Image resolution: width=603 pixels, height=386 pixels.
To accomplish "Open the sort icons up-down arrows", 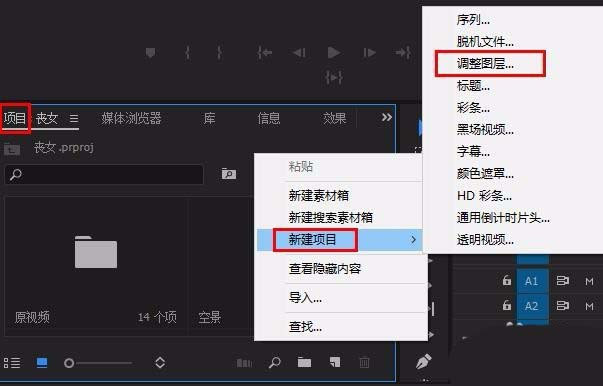I will pyautogui.click(x=160, y=363).
